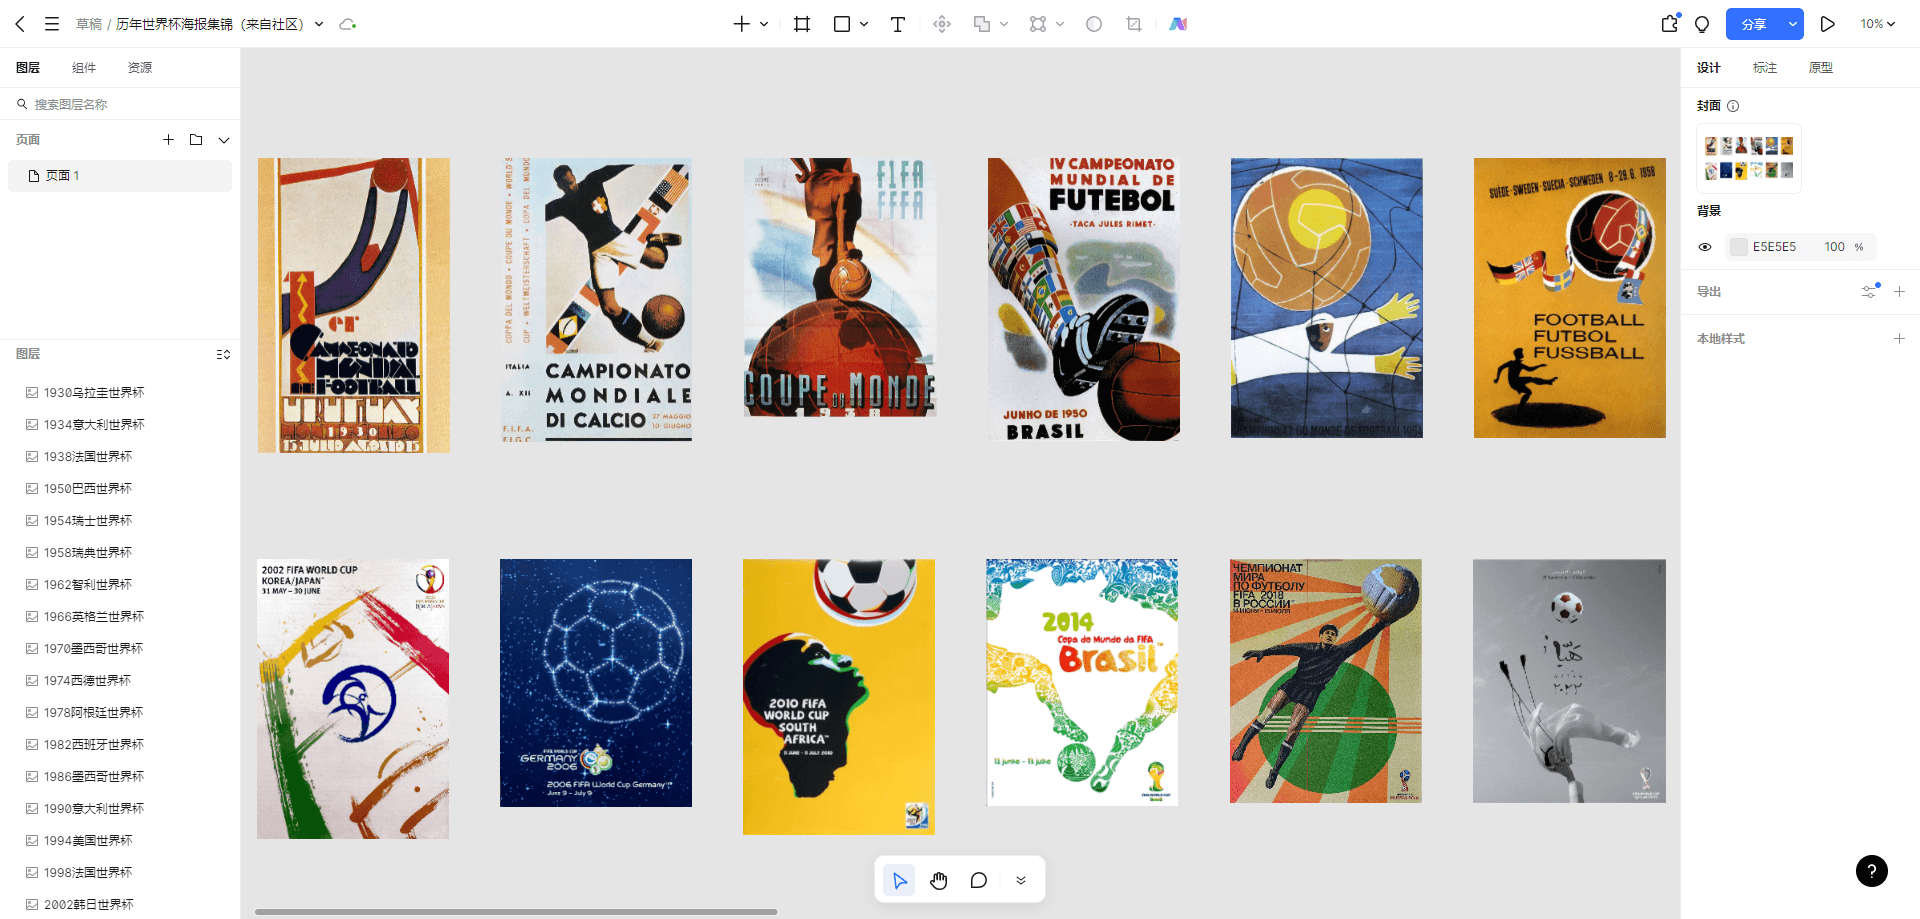Select the move cursor tool in bottom bar
This screenshot has width=1920, height=919.
click(x=899, y=880)
